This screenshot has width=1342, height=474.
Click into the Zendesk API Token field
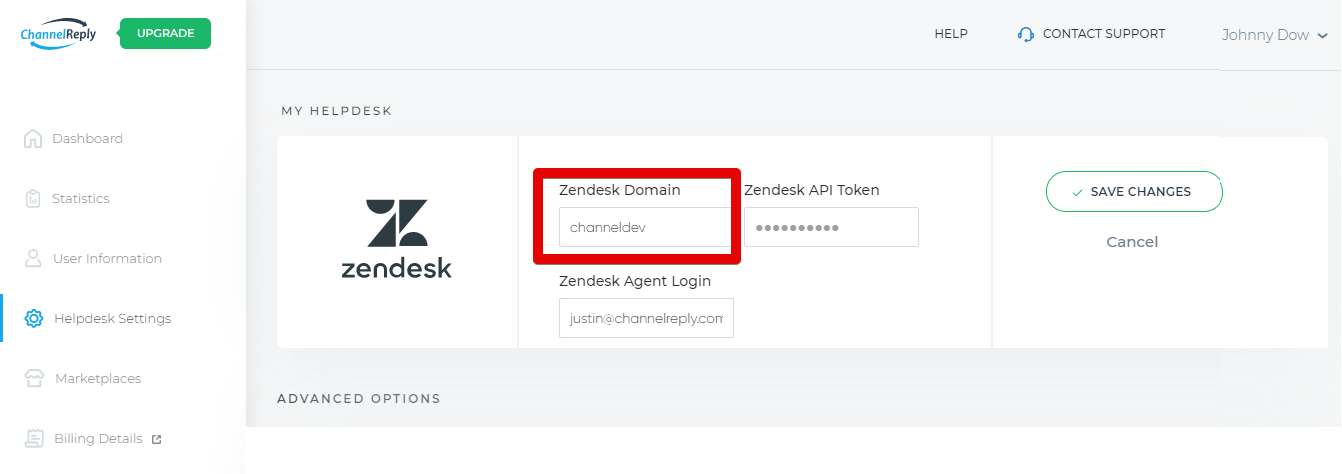831,227
